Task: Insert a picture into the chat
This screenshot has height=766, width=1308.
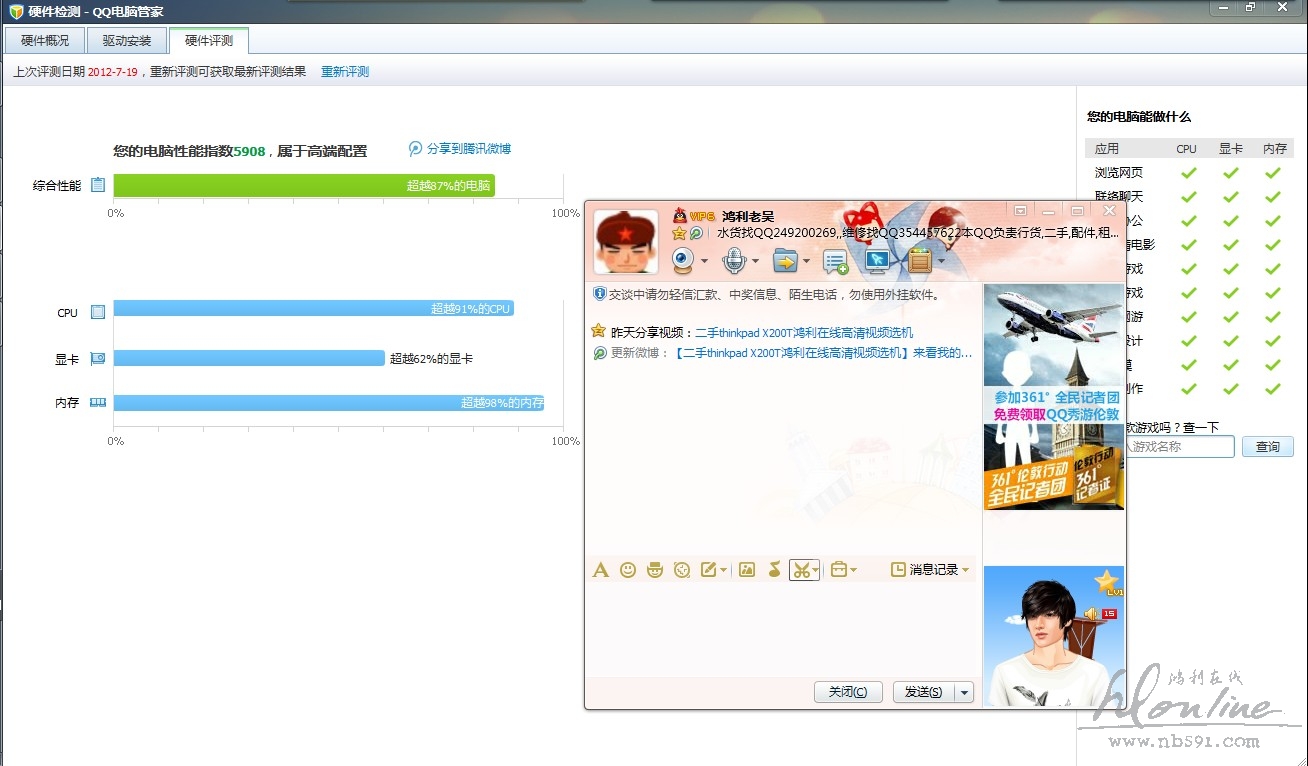Action: (x=746, y=570)
